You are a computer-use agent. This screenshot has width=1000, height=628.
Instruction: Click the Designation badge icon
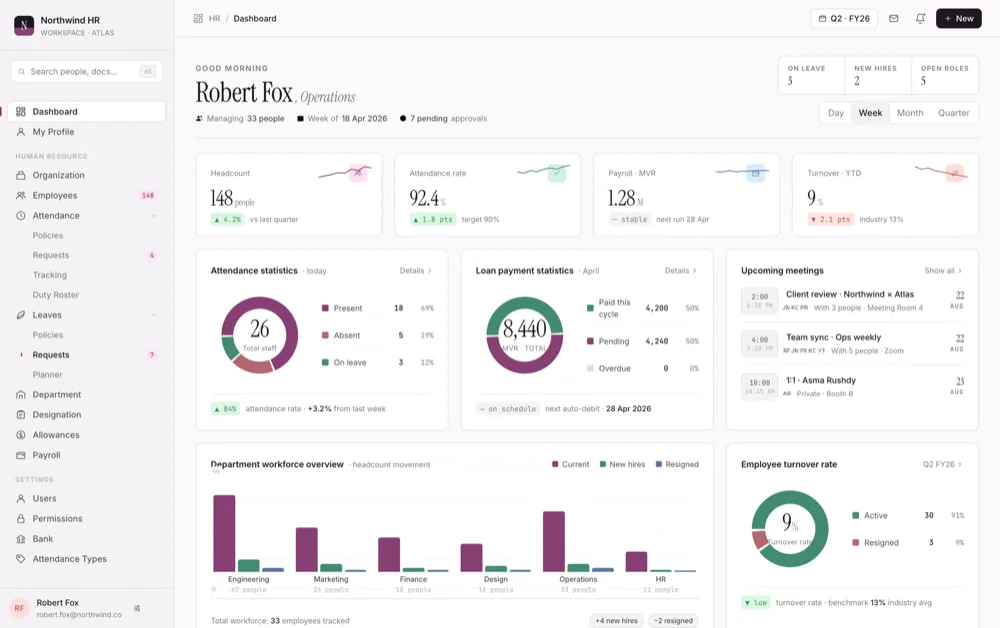21,414
